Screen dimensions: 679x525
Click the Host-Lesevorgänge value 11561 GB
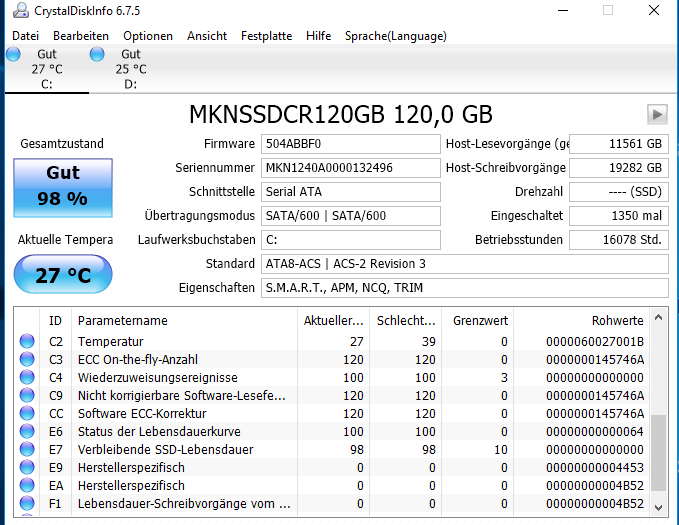[619, 144]
